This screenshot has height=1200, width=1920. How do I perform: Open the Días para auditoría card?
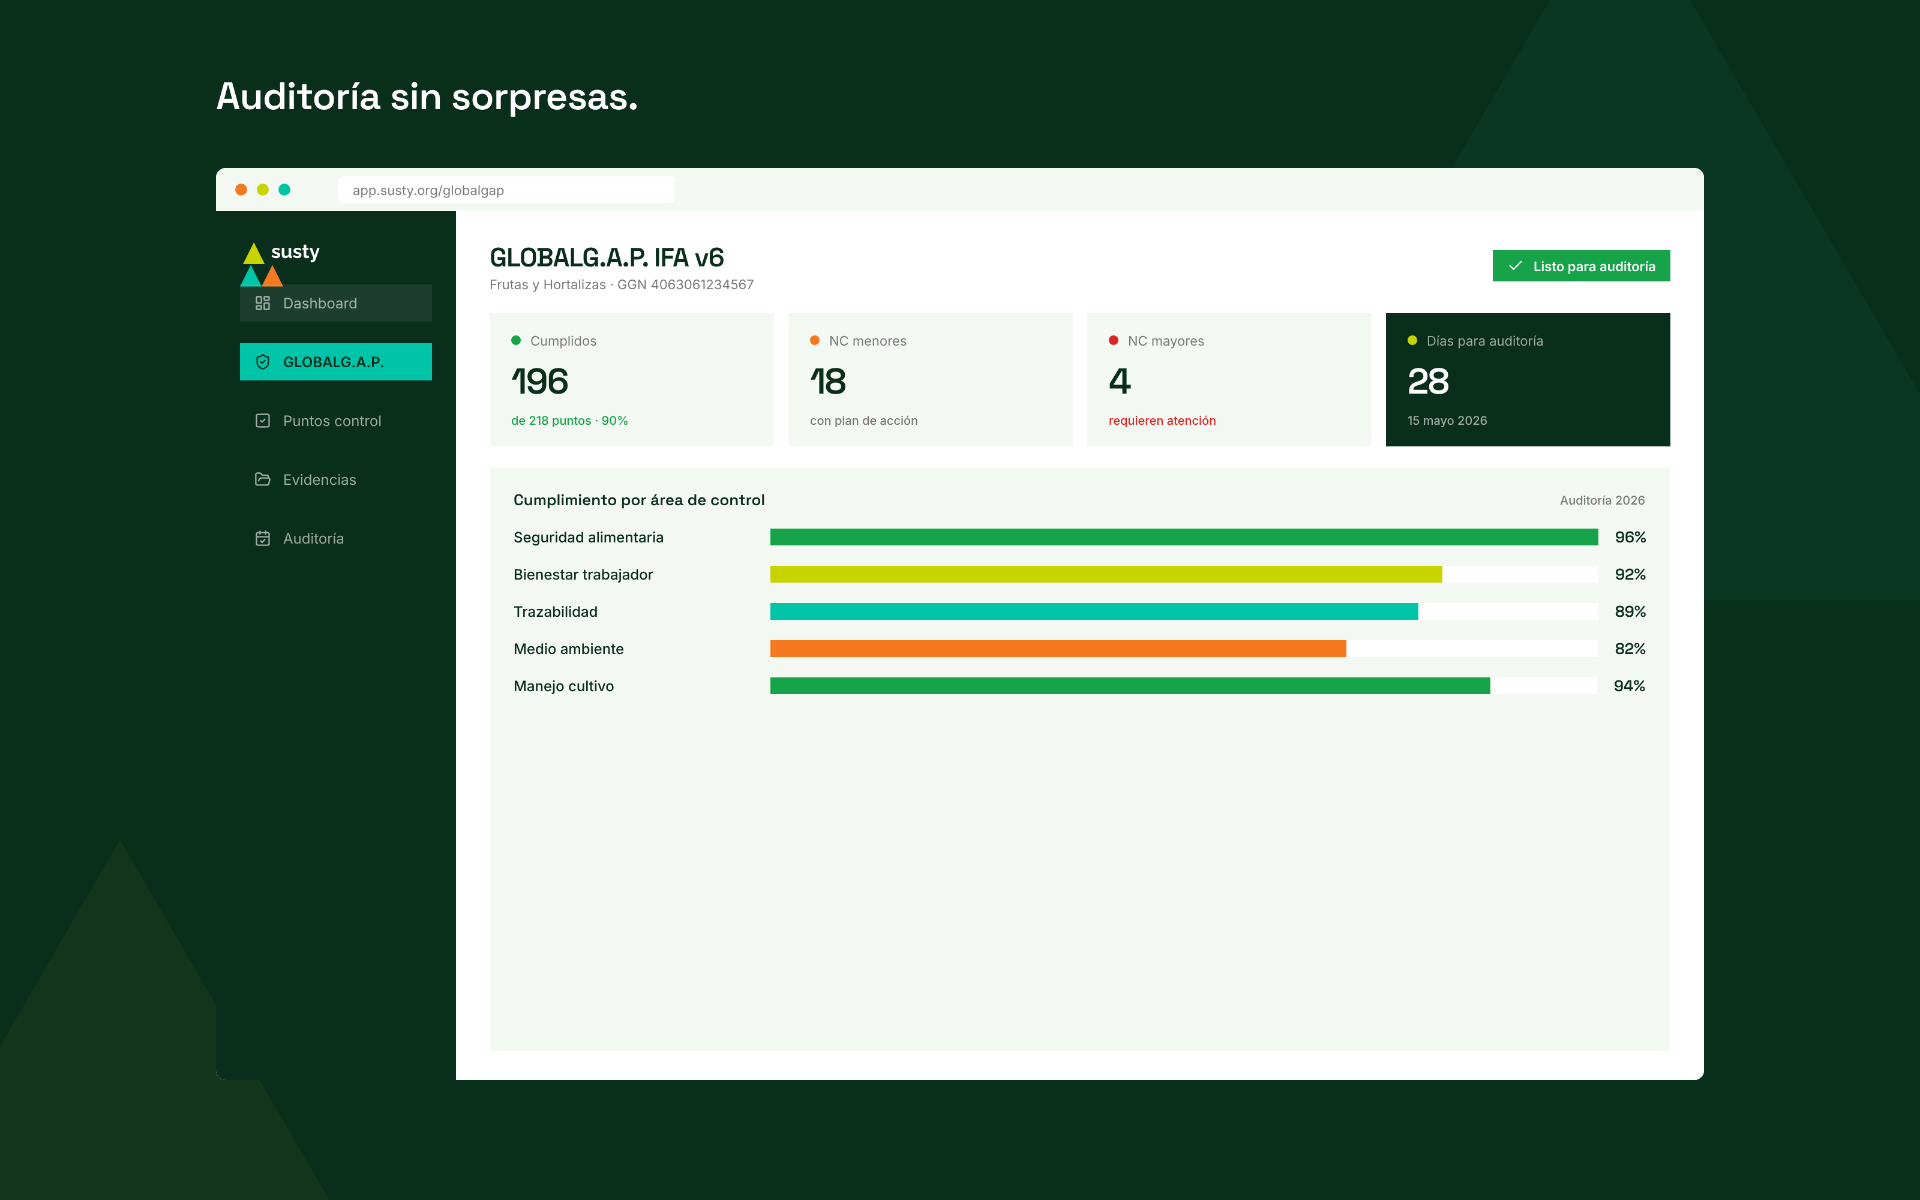[x=1528, y=379]
